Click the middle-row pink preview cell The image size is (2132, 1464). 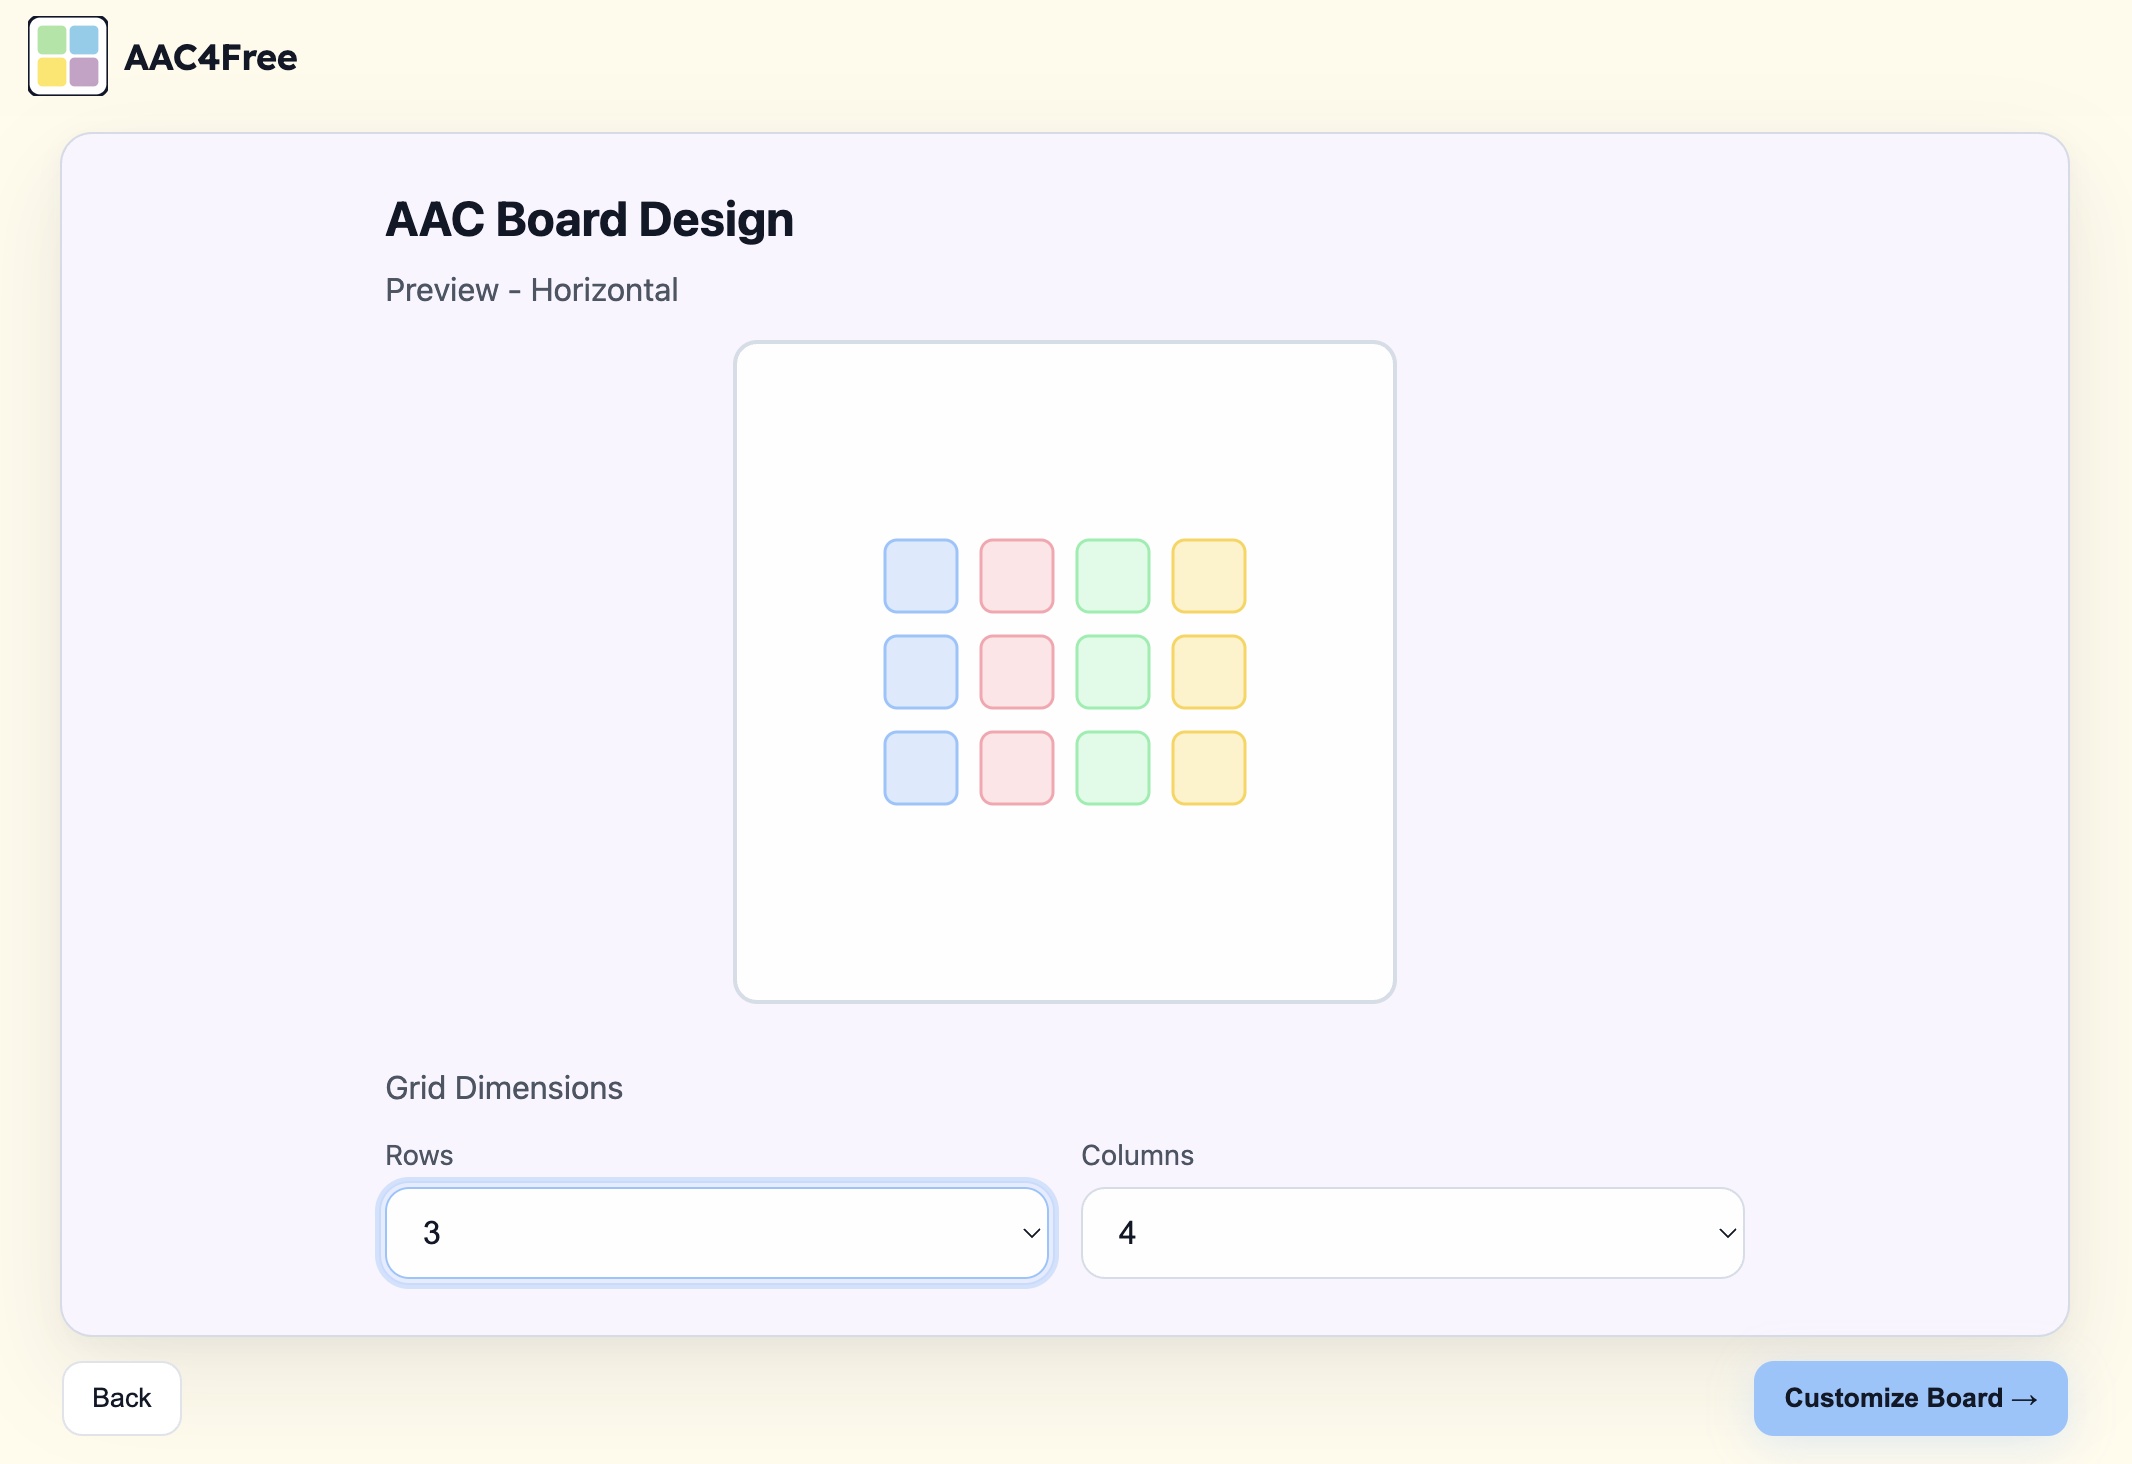(x=1017, y=672)
